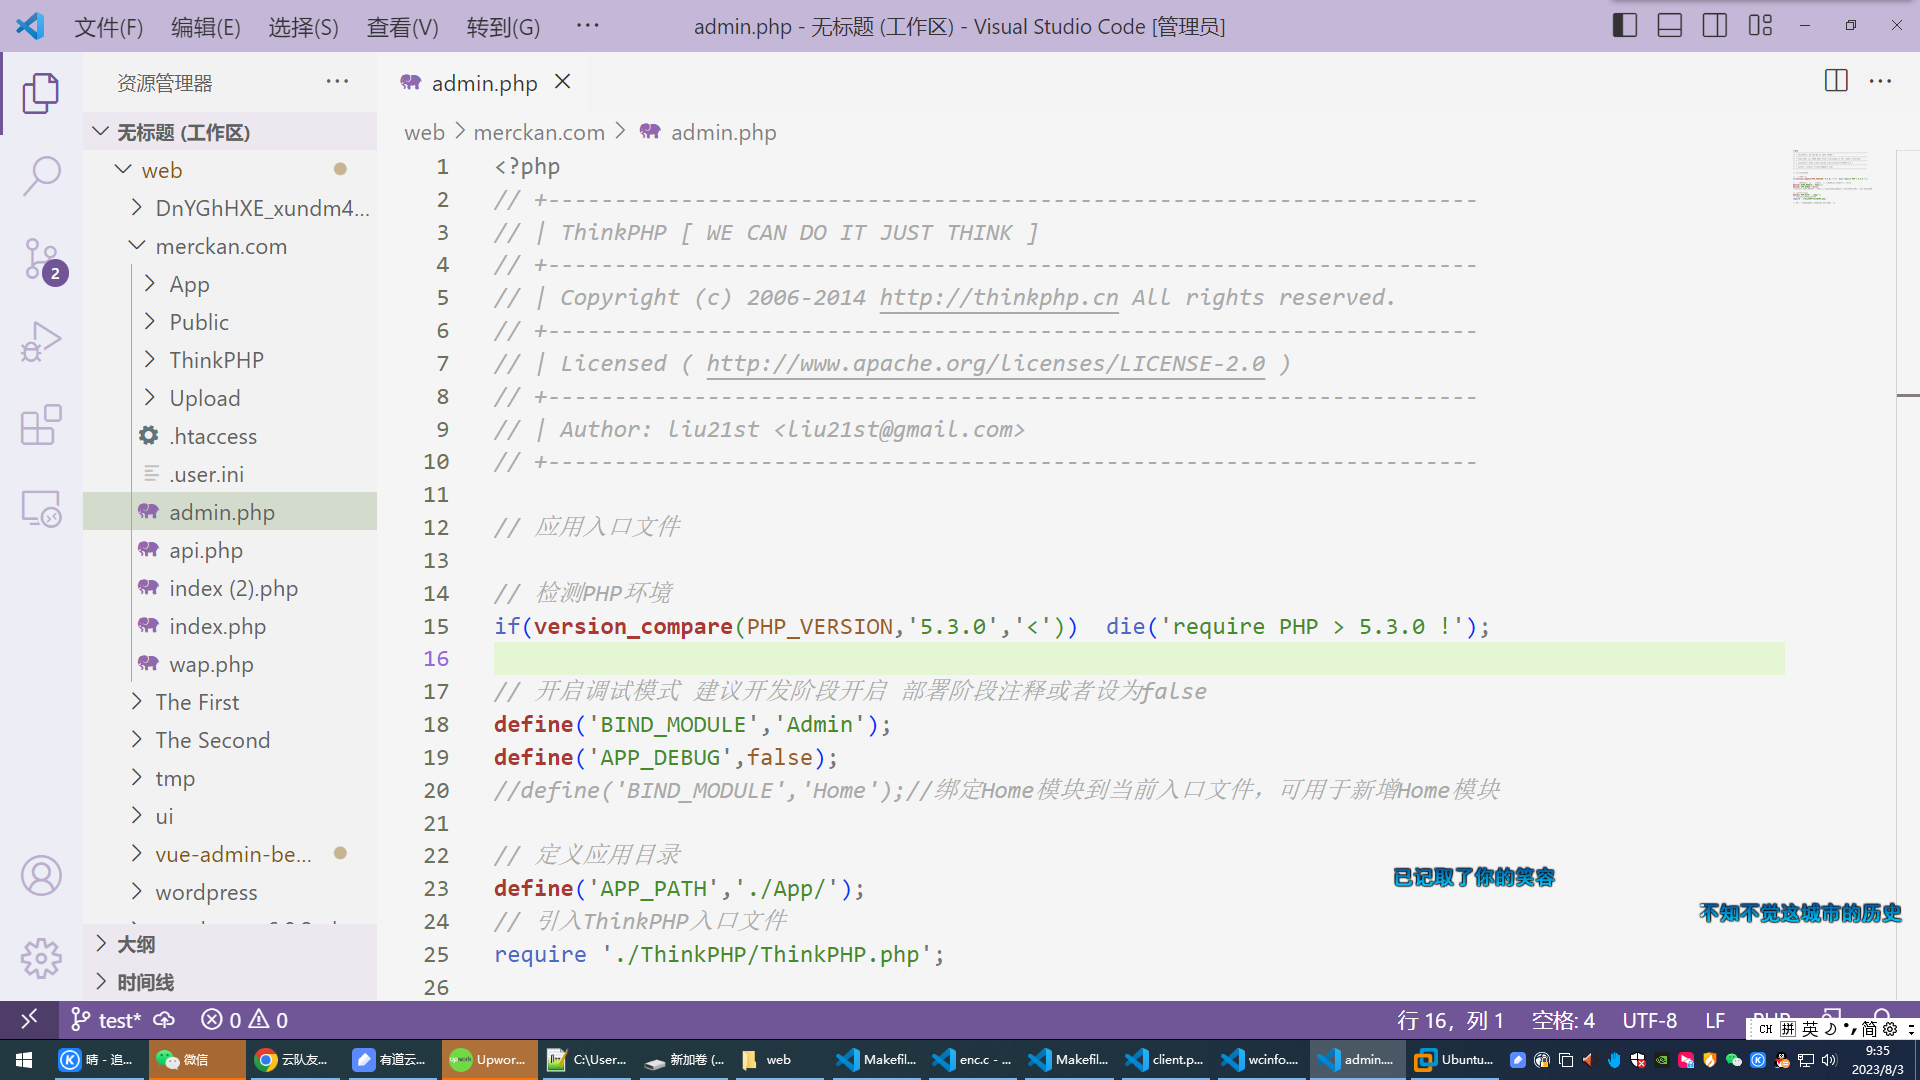Open the Search view in activity bar
Viewport: 1920px width, 1080px height.
click(41, 175)
